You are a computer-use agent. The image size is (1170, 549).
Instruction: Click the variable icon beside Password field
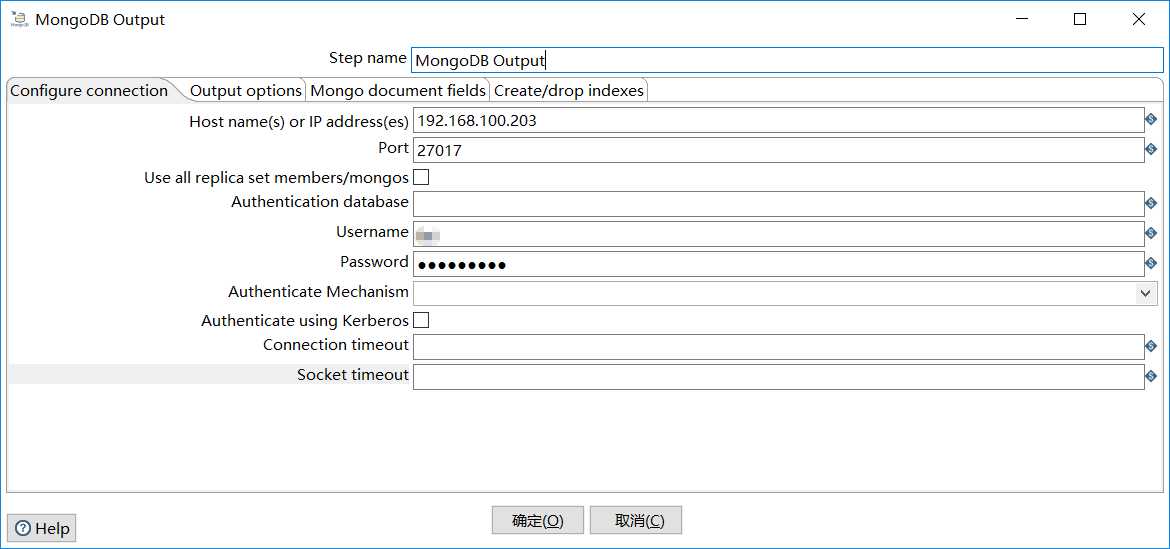point(1151,263)
